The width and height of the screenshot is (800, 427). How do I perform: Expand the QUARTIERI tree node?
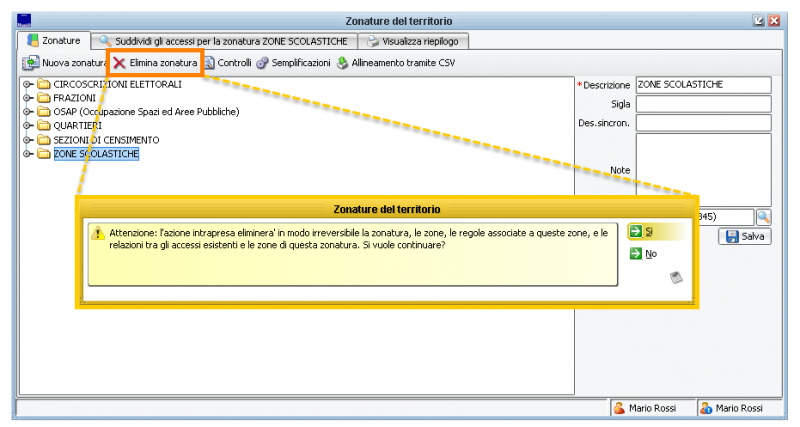[28, 125]
